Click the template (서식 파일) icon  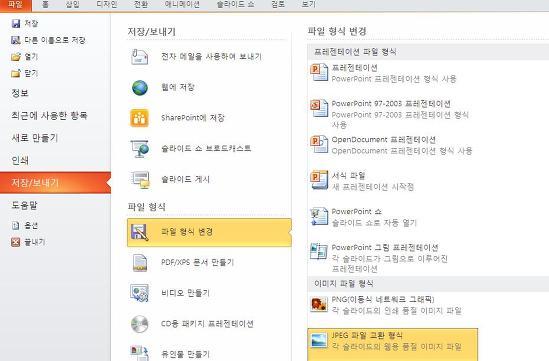click(x=319, y=180)
